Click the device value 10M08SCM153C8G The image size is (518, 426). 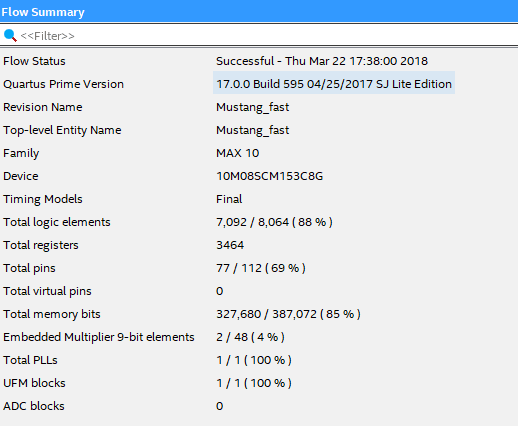coord(269,176)
